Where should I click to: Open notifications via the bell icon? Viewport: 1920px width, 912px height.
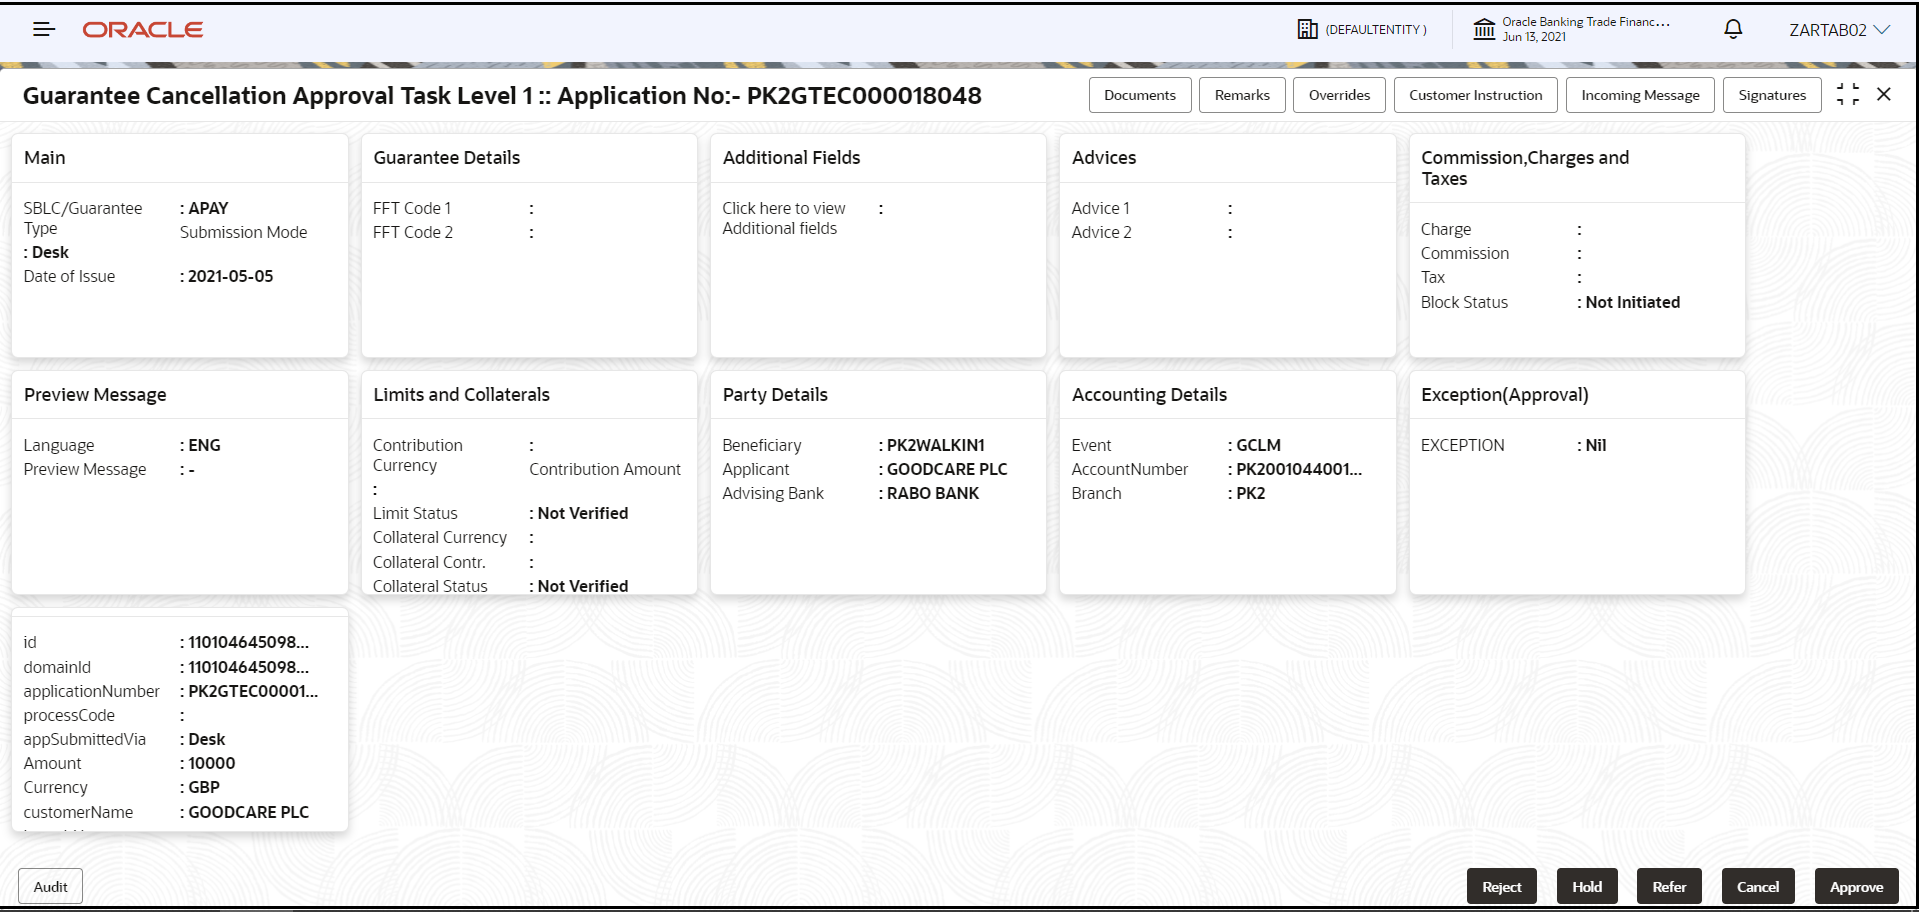coord(1732,29)
